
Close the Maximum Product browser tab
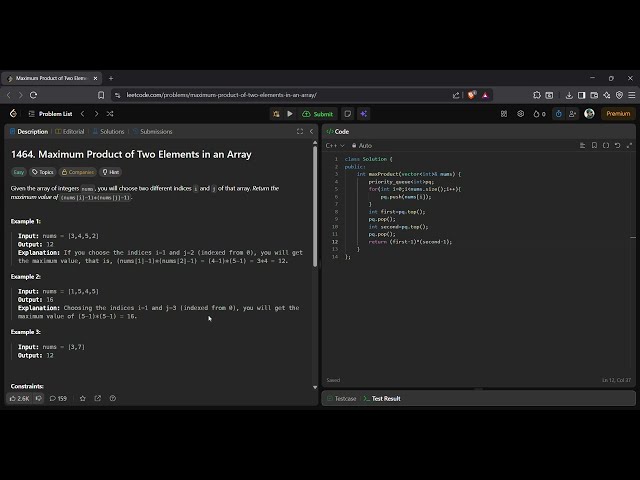coord(96,78)
